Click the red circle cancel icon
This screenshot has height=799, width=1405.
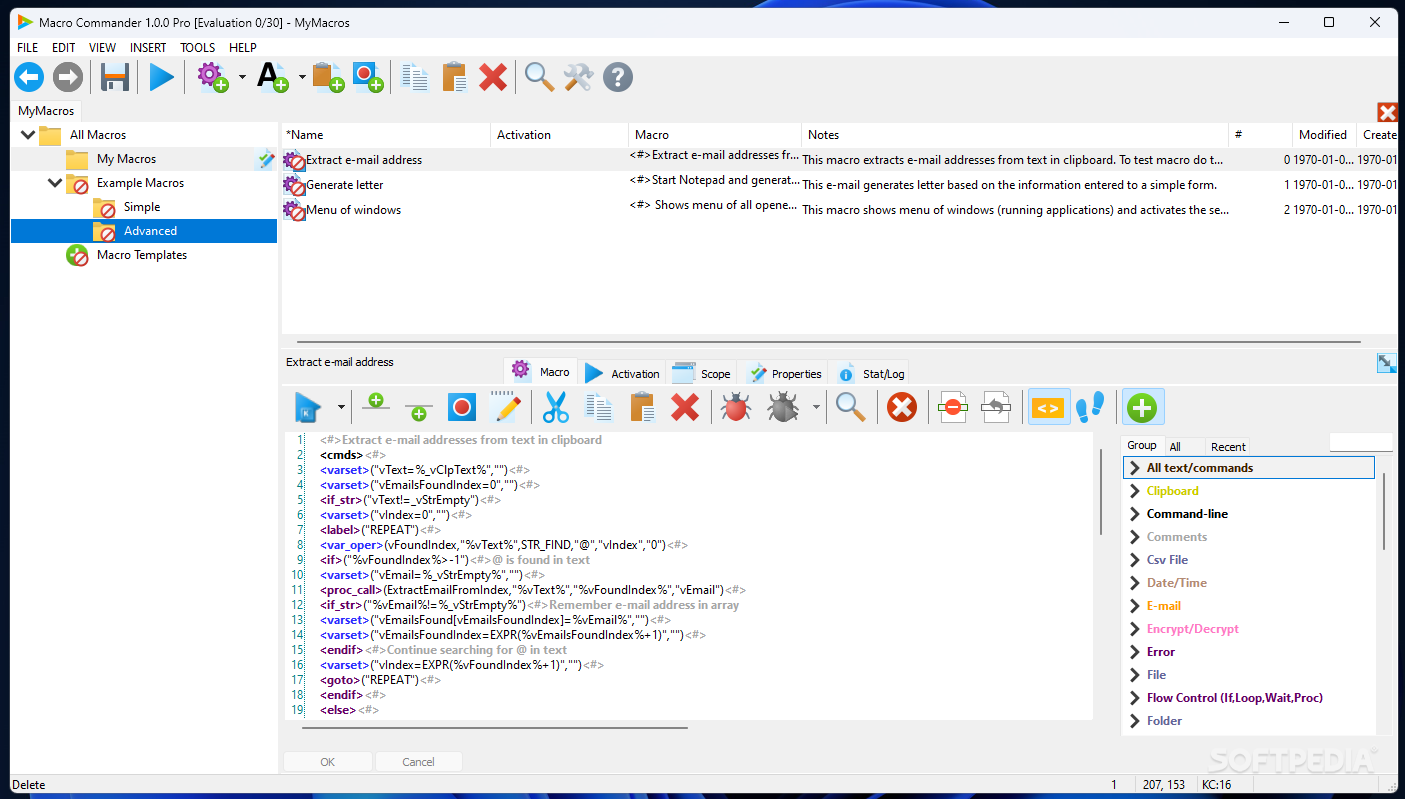[902, 407]
